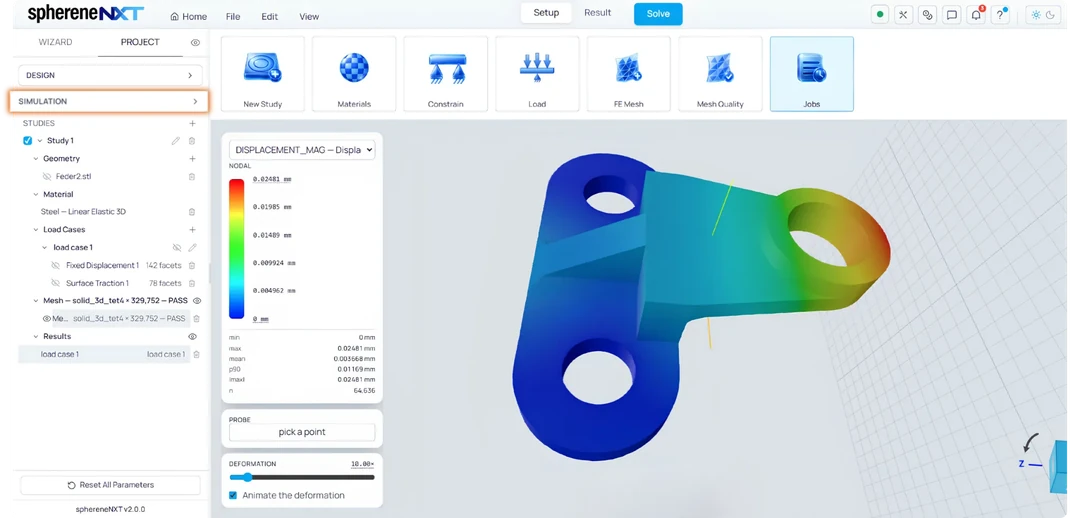Screen dimensions: 1080x518
Task: Delete Surface Traction 1 with trash icon
Action: 192,283
